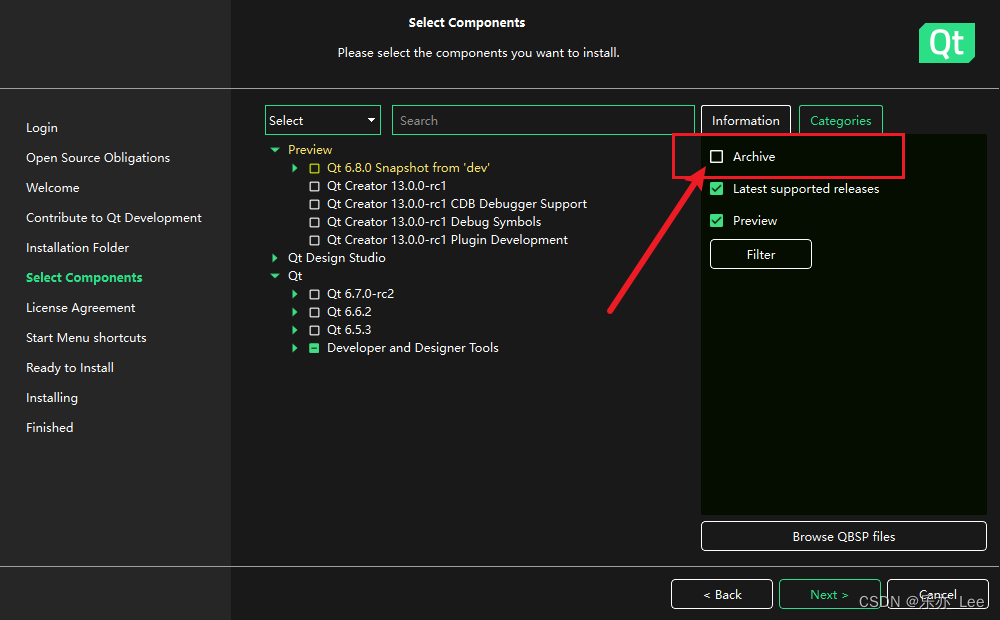Check Qt 6.8.0 Snapshot from 'dev' checkbox
The height and width of the screenshot is (620, 1000).
click(x=314, y=168)
